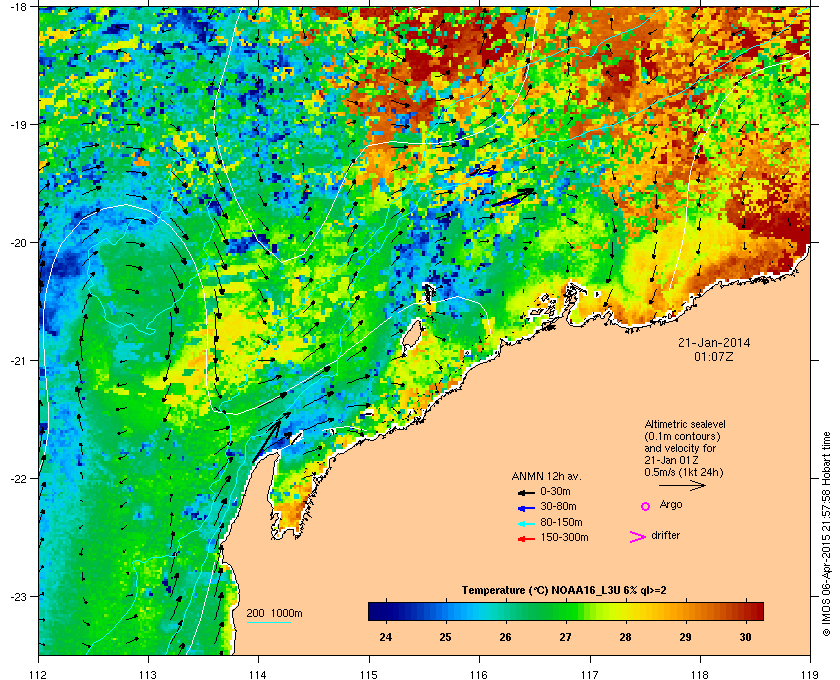This screenshot has height=680, width=840.
Task: Click the latitude label -20
Action: [20, 243]
